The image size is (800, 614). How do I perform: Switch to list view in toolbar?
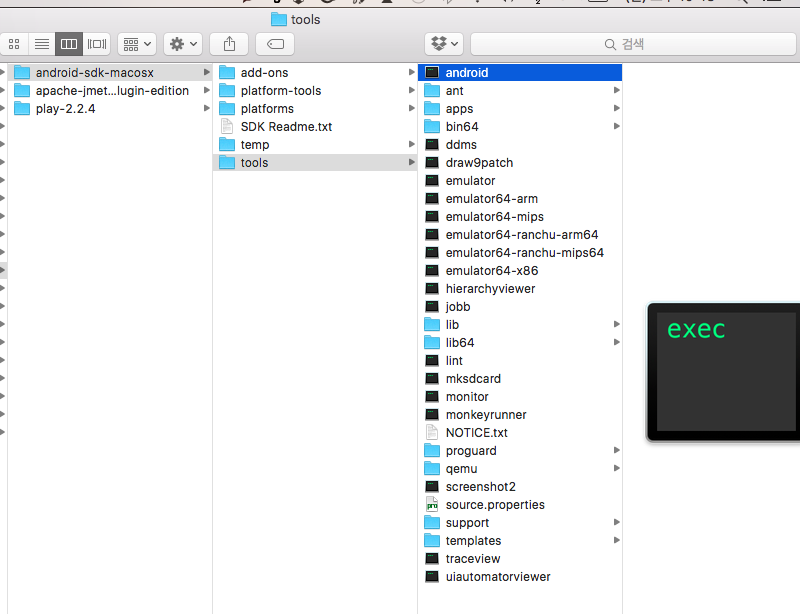(42, 44)
